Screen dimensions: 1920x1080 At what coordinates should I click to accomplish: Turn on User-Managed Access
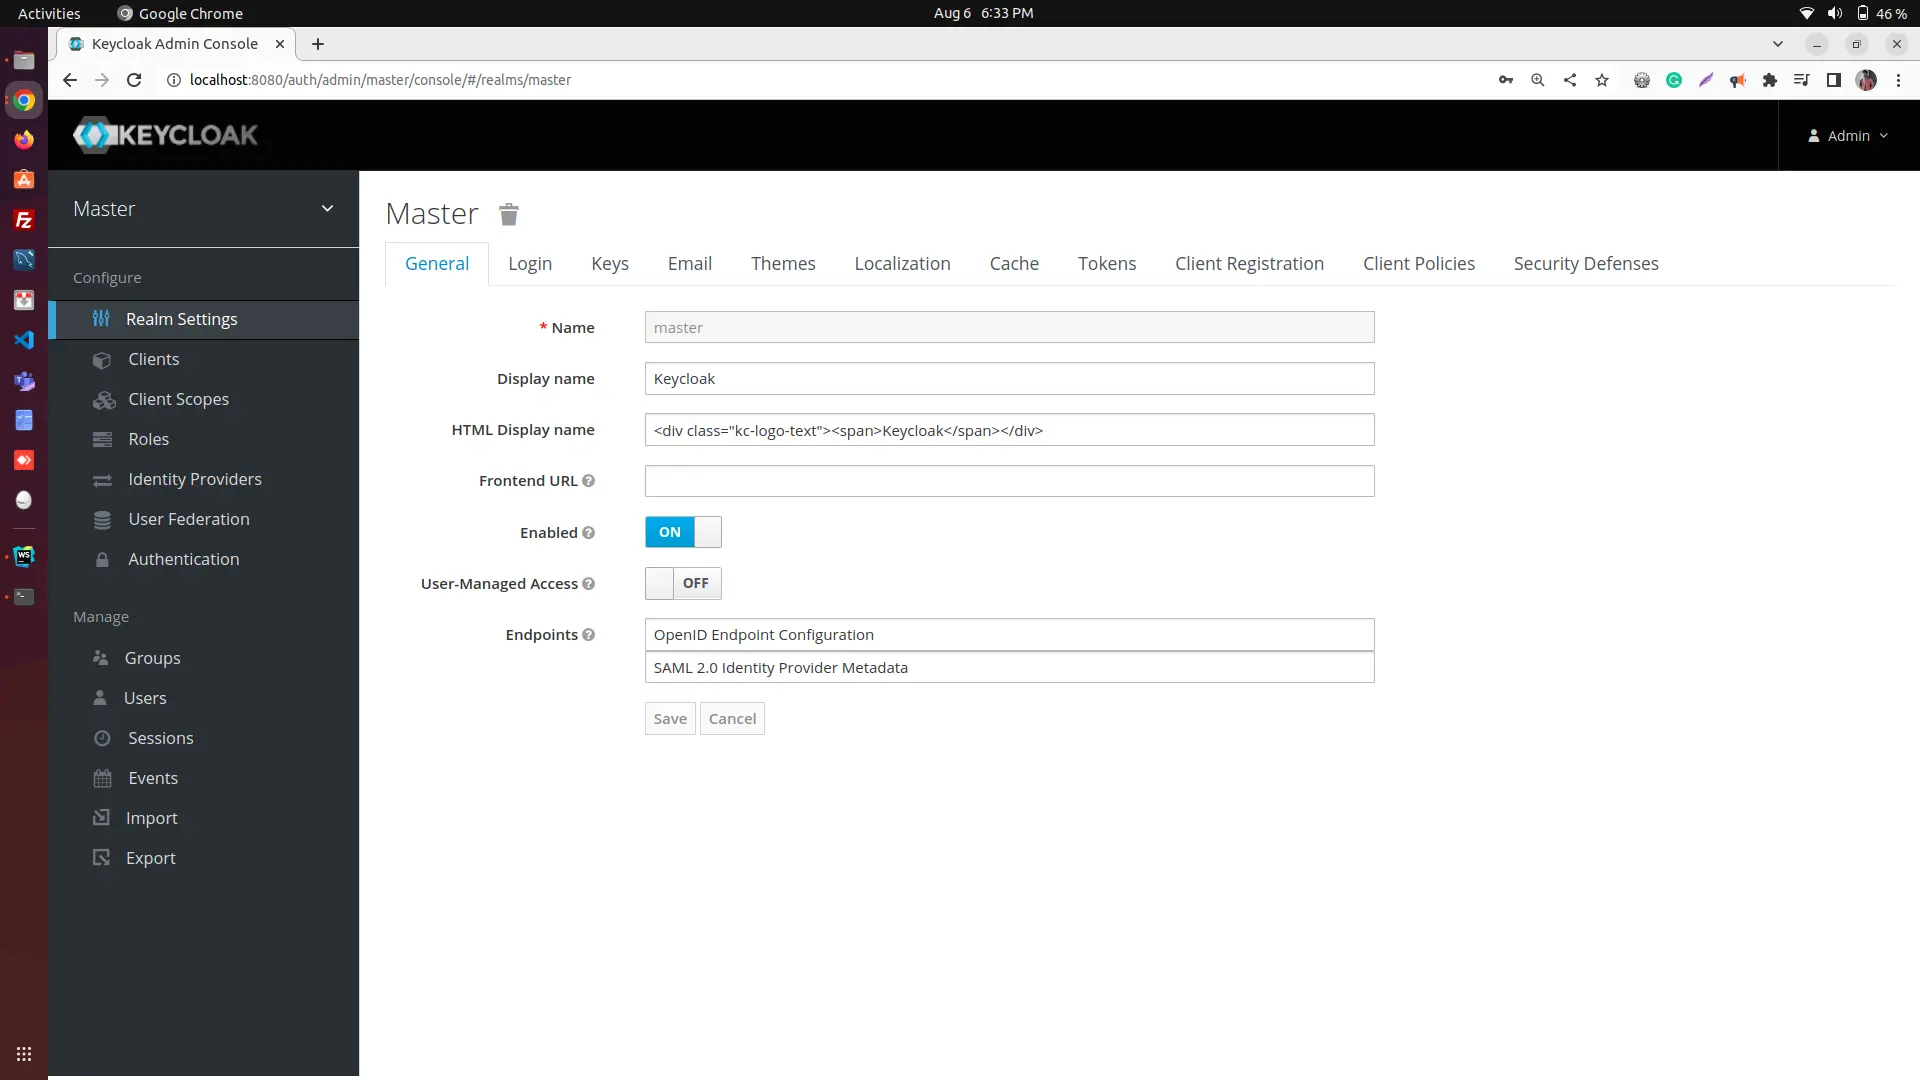(683, 583)
